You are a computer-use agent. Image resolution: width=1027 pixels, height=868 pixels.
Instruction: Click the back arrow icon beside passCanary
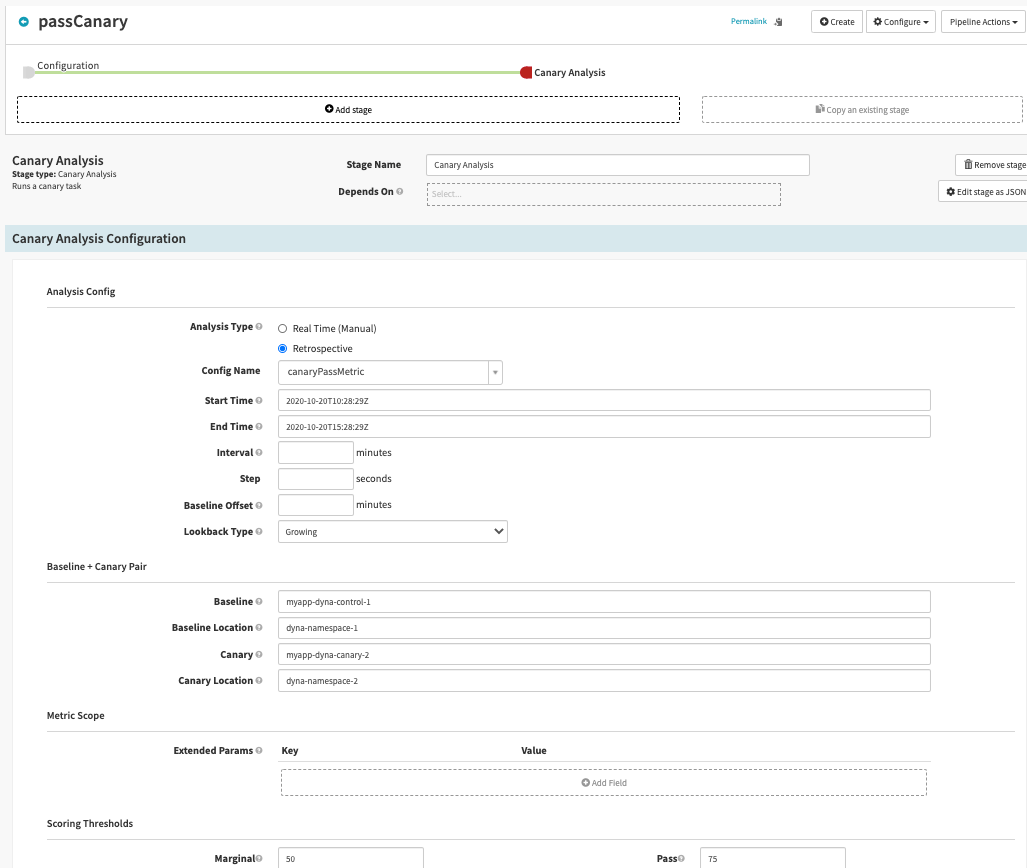24,21
